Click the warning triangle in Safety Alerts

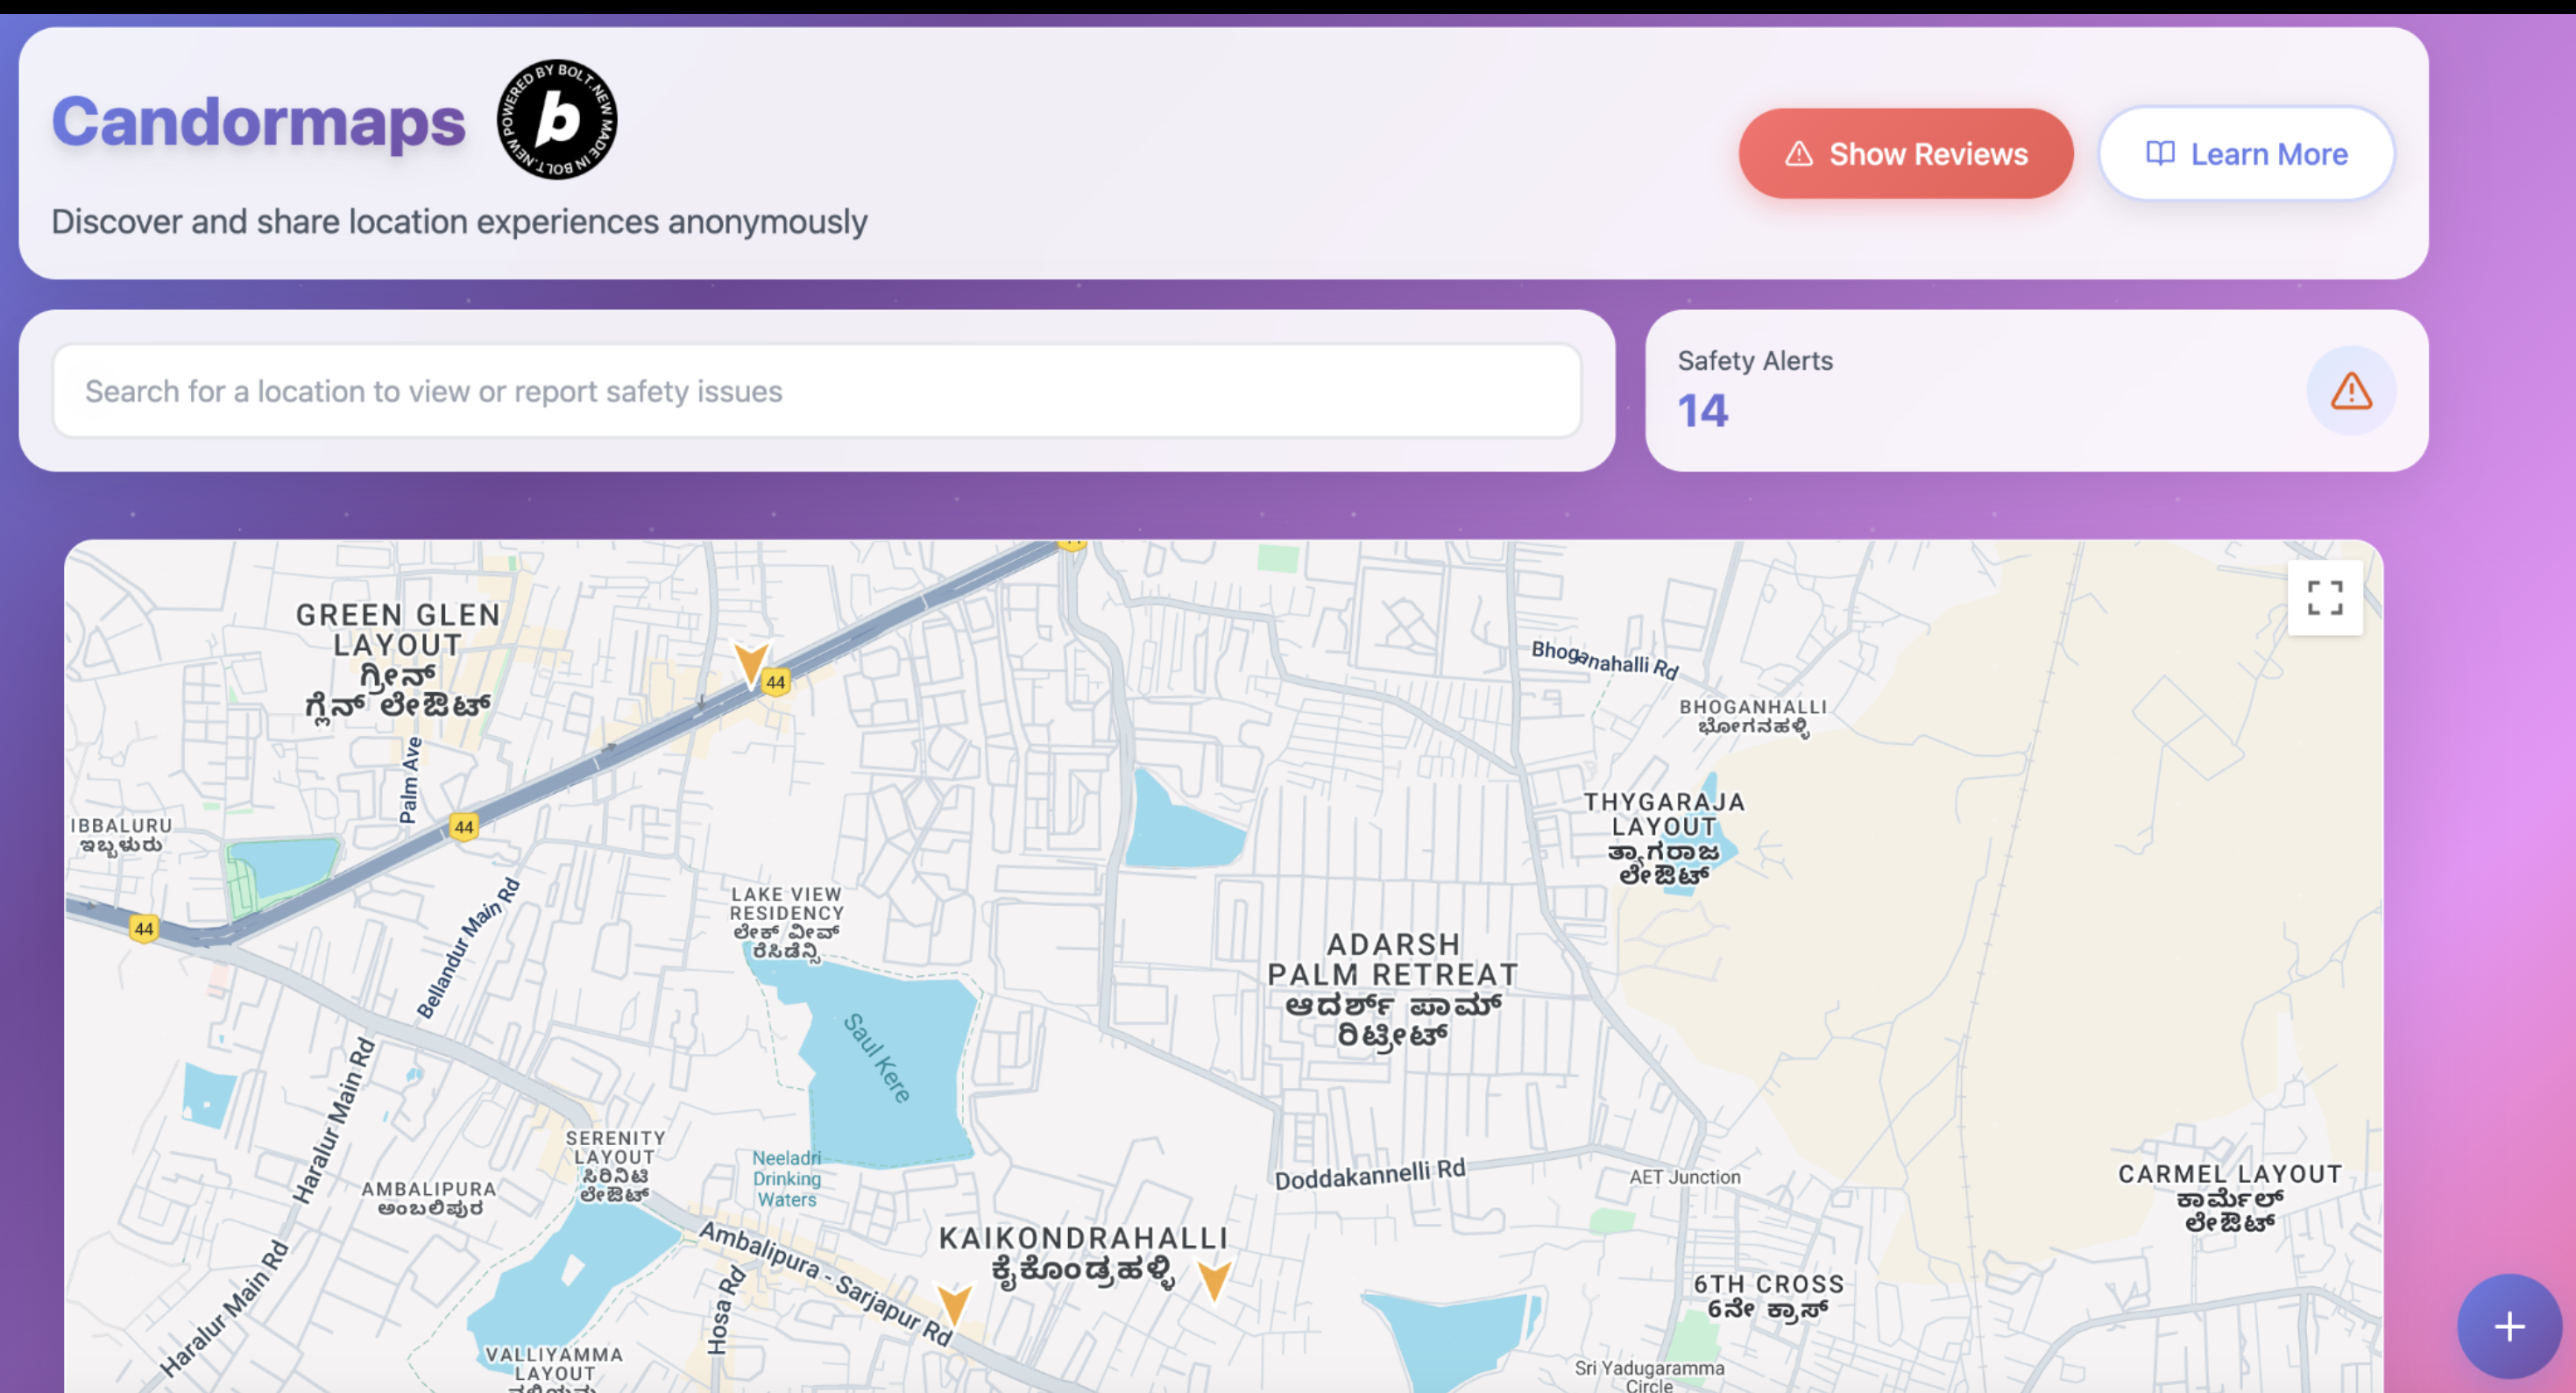coord(2350,391)
